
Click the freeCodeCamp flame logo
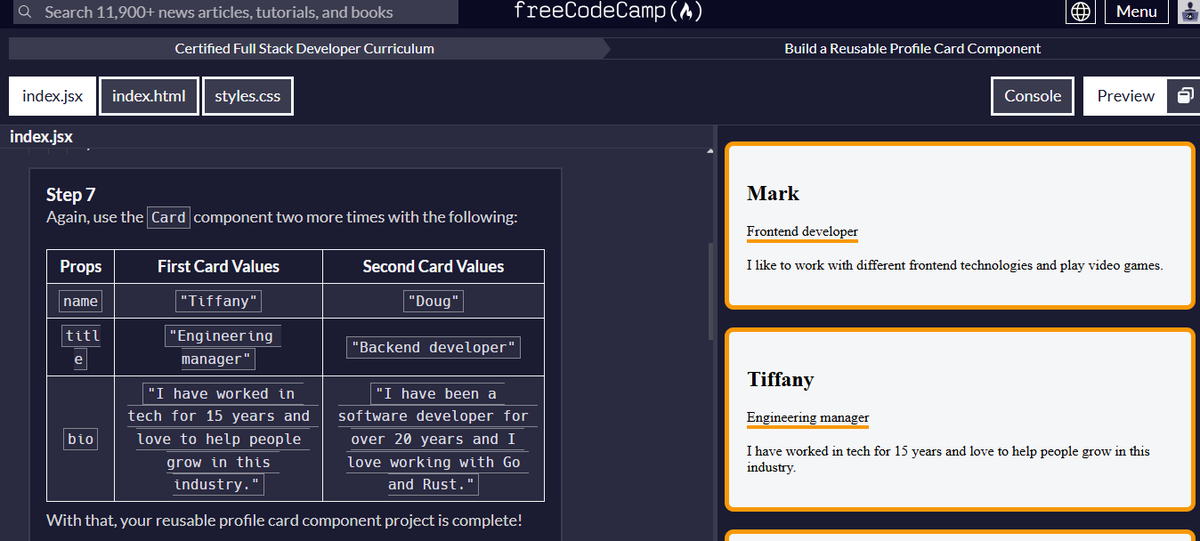point(607,12)
